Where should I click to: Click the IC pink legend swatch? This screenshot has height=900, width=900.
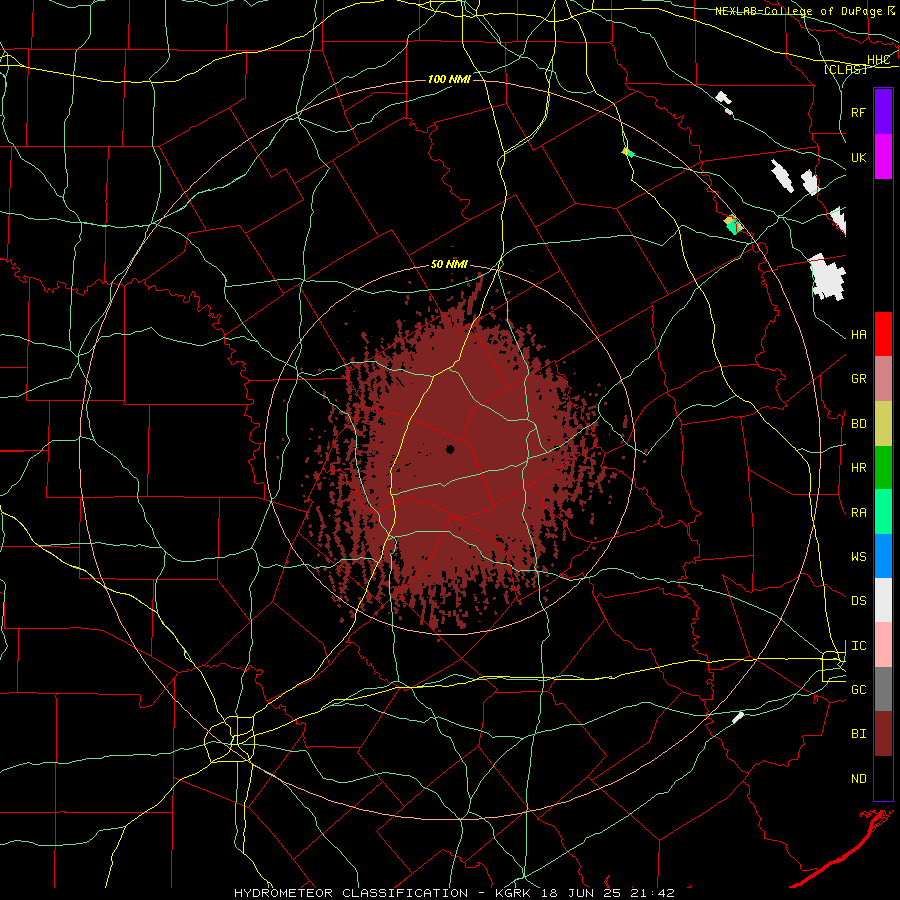pyautogui.click(x=883, y=645)
